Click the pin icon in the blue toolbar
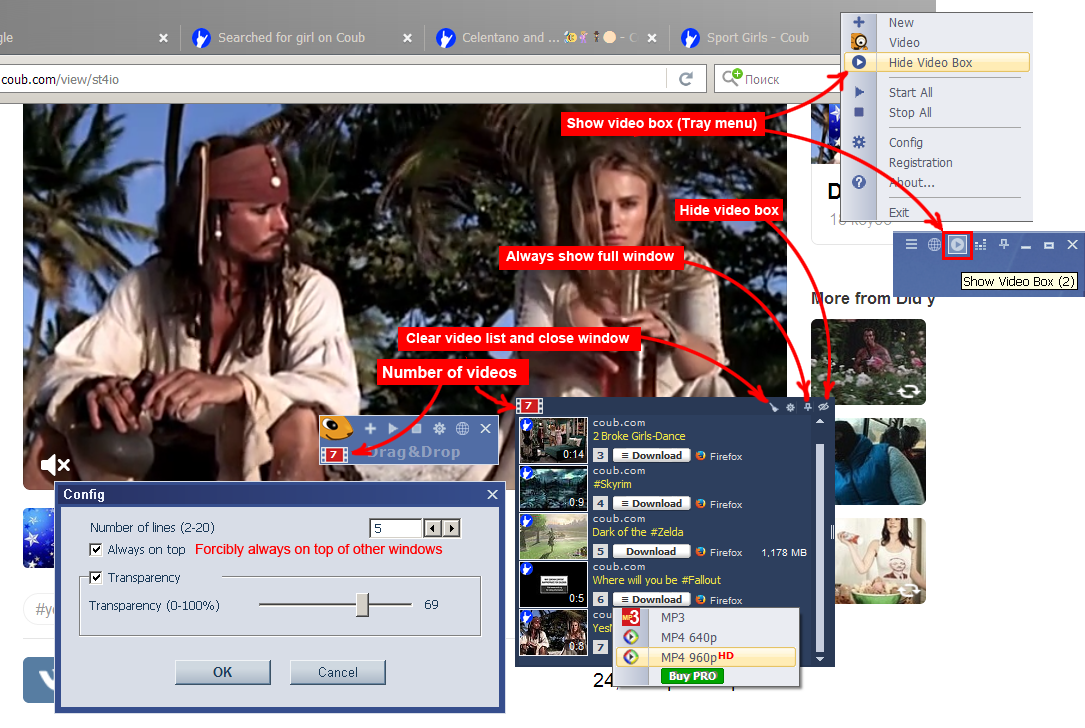 (x=1003, y=244)
